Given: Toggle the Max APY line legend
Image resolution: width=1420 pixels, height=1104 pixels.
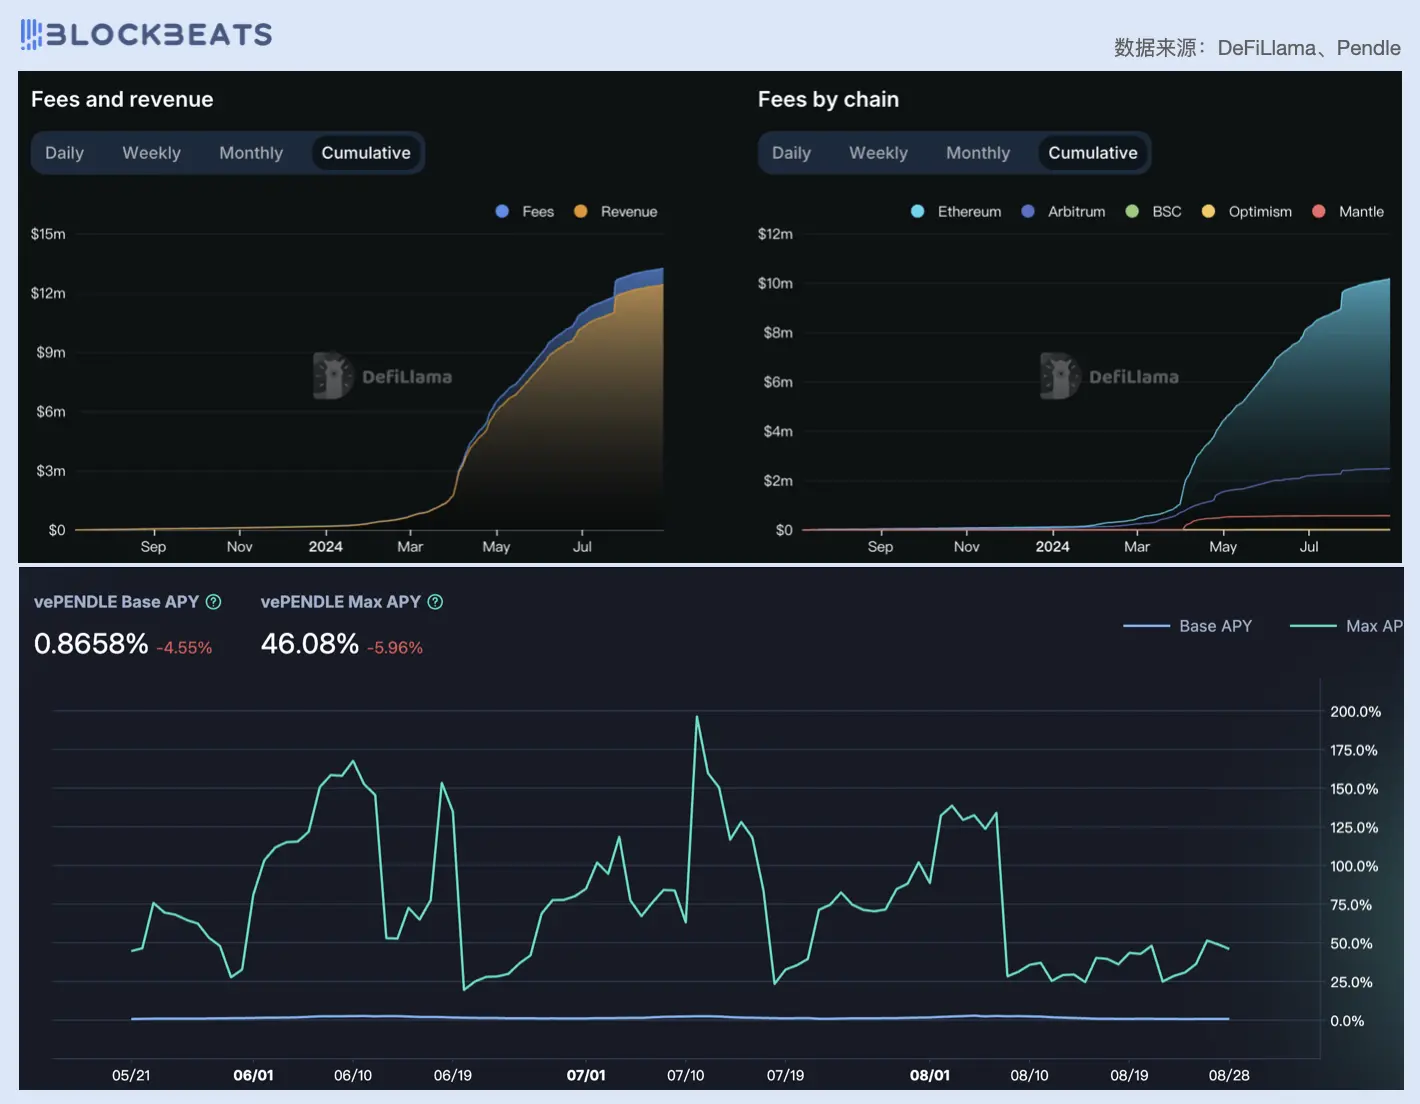Looking at the screenshot, I should (x=1346, y=626).
